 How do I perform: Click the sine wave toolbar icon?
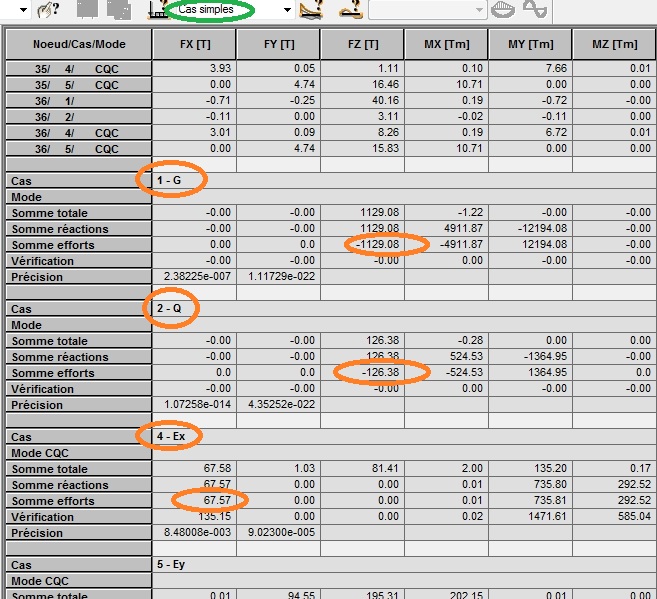[x=535, y=9]
